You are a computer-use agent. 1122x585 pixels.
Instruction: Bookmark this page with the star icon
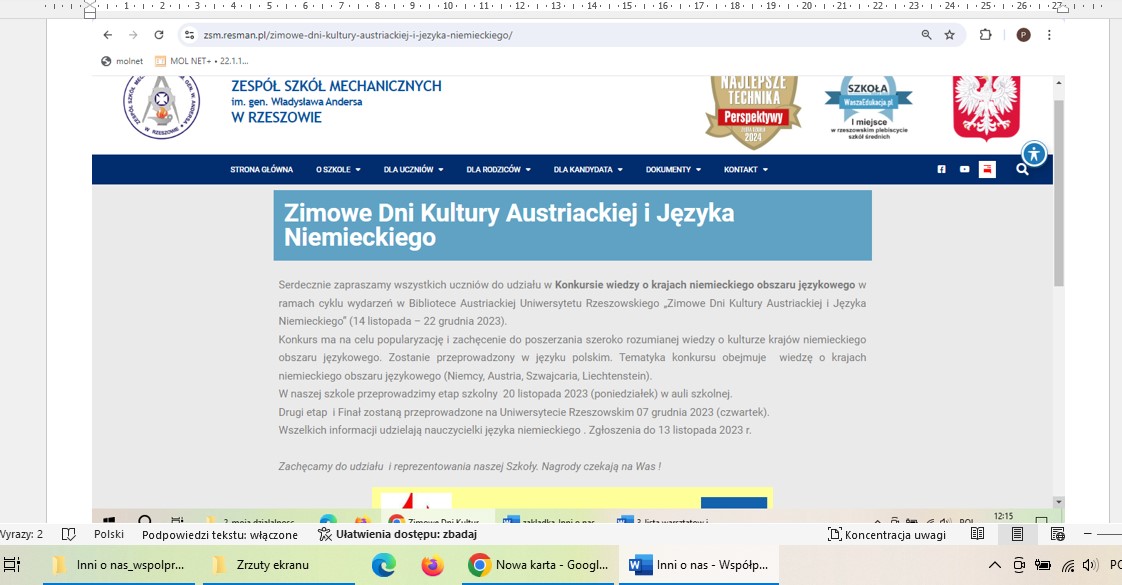point(949,35)
